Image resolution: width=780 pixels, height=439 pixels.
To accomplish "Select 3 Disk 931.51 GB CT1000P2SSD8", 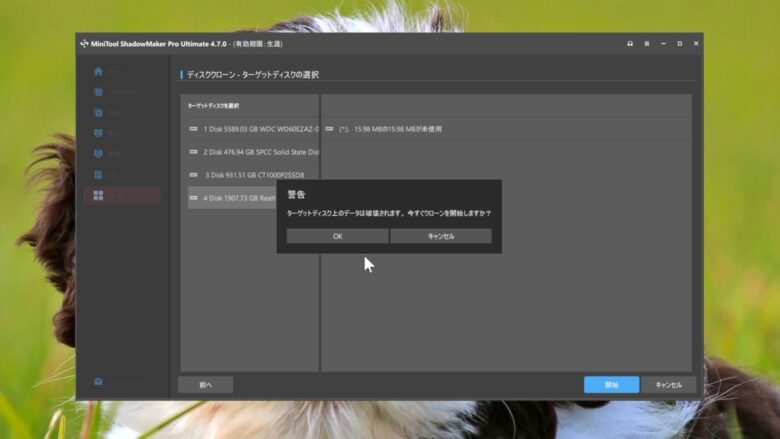I will 253,175.
